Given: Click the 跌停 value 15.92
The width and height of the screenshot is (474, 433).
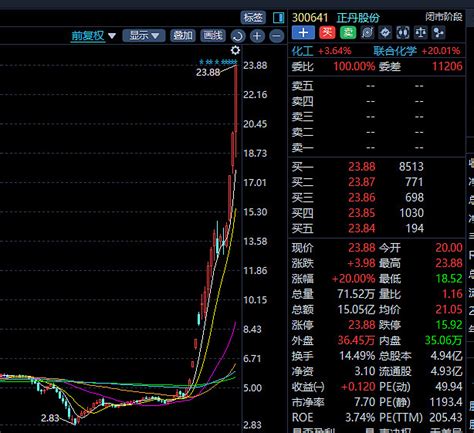Looking at the screenshot, I should (x=449, y=325).
